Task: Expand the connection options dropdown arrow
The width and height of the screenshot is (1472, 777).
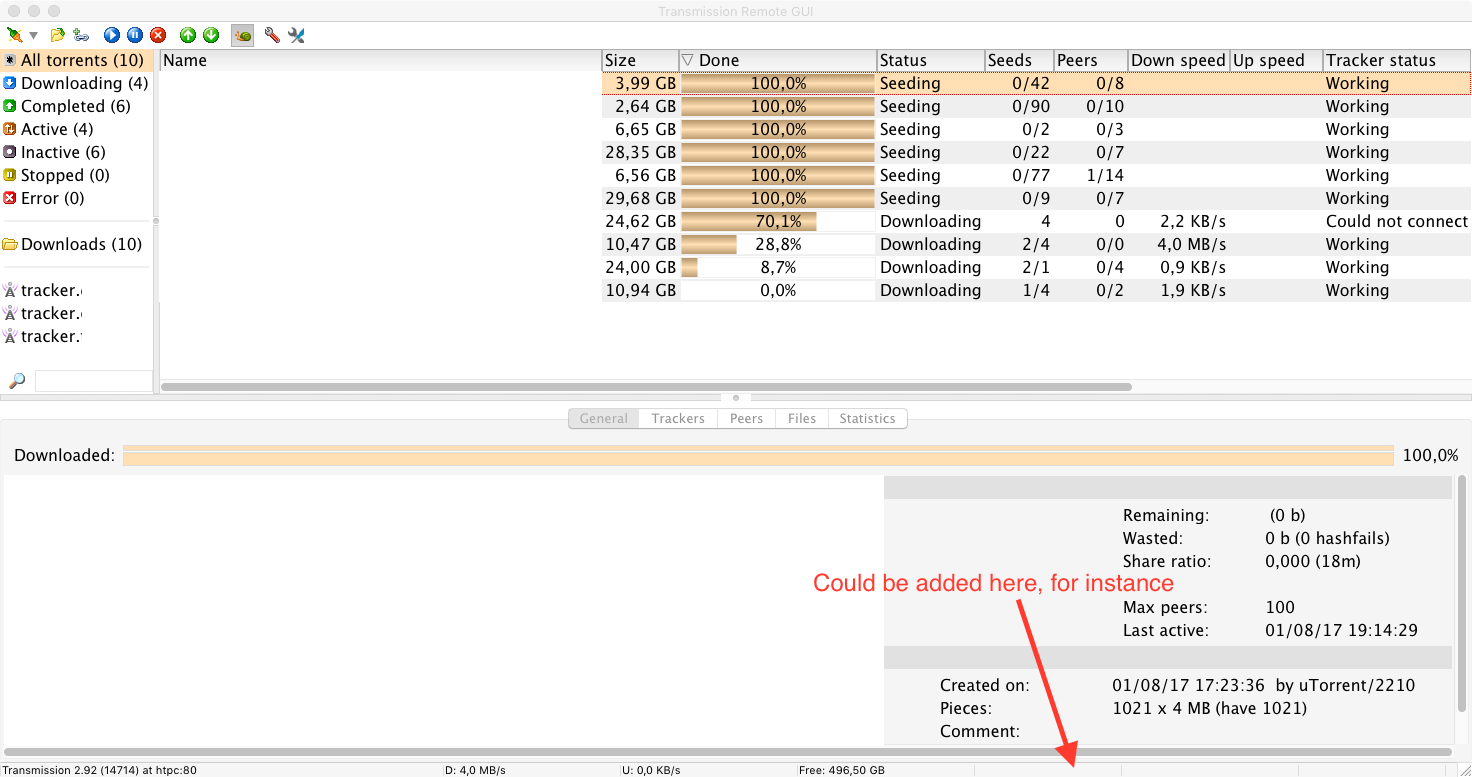Action: click(x=31, y=34)
